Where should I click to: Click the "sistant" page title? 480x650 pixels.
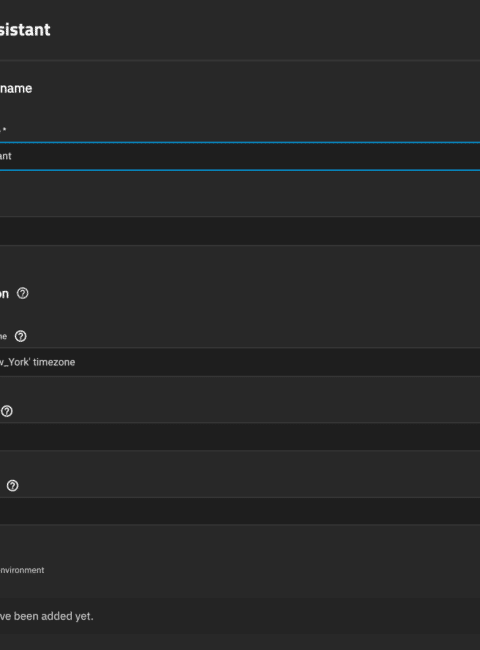pyautogui.click(x=25, y=30)
